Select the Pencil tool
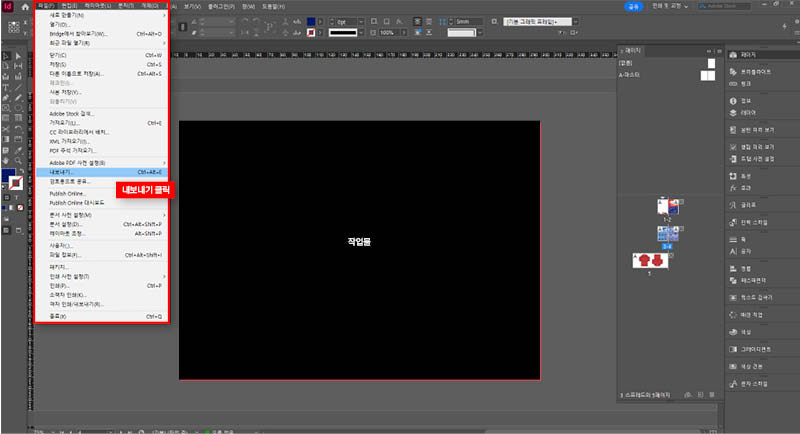The image size is (800, 434). [x=18, y=97]
